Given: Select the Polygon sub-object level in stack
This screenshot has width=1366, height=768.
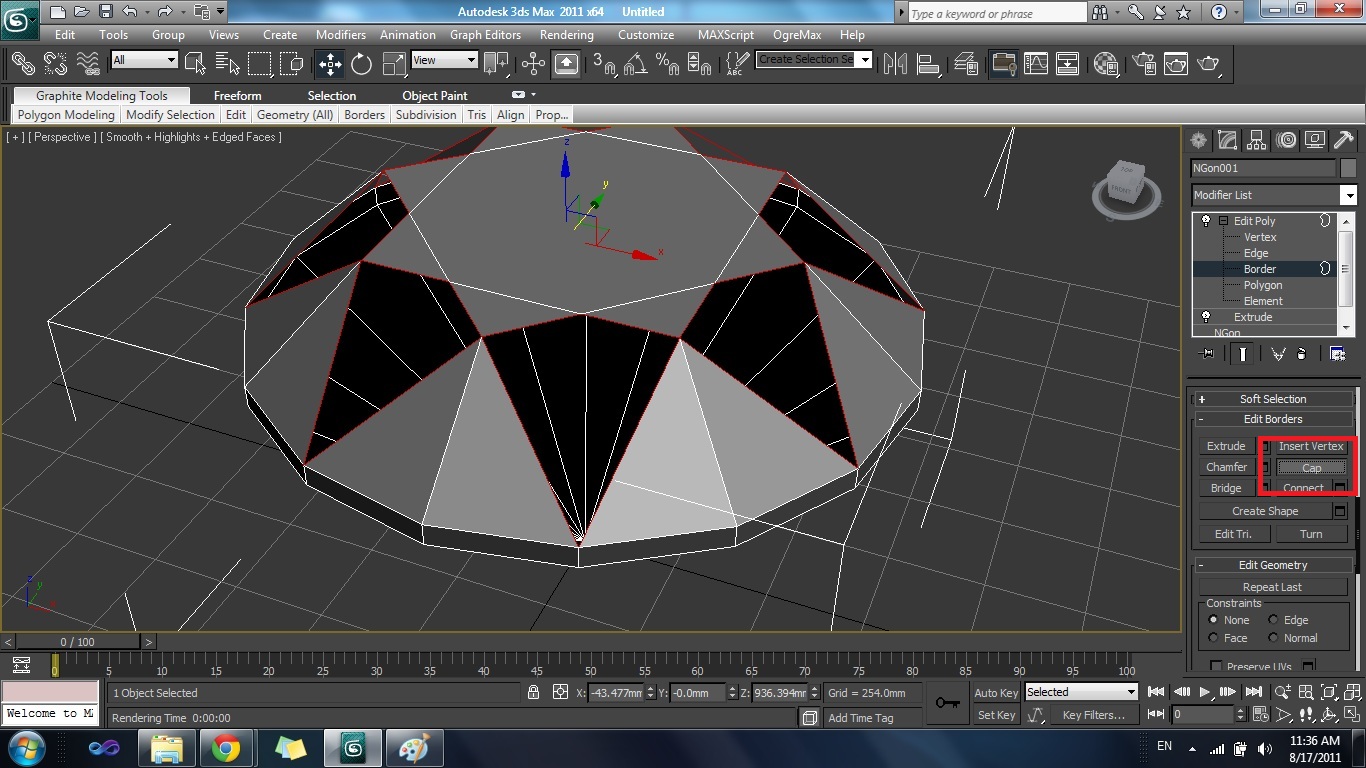Looking at the screenshot, I should (x=1262, y=285).
